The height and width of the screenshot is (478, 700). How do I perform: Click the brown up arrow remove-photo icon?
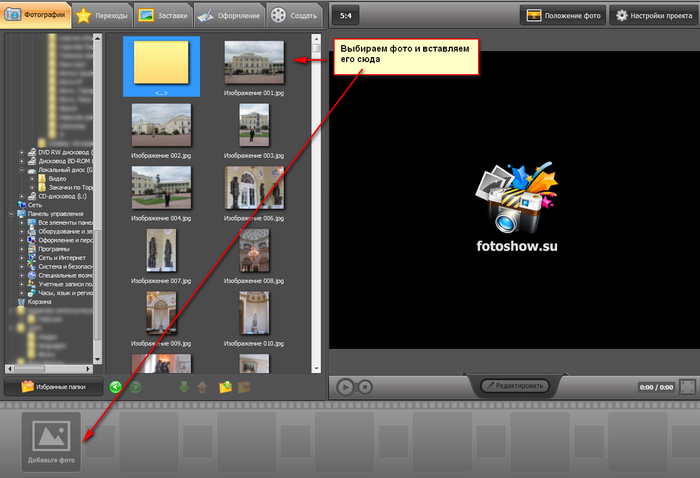(202, 387)
